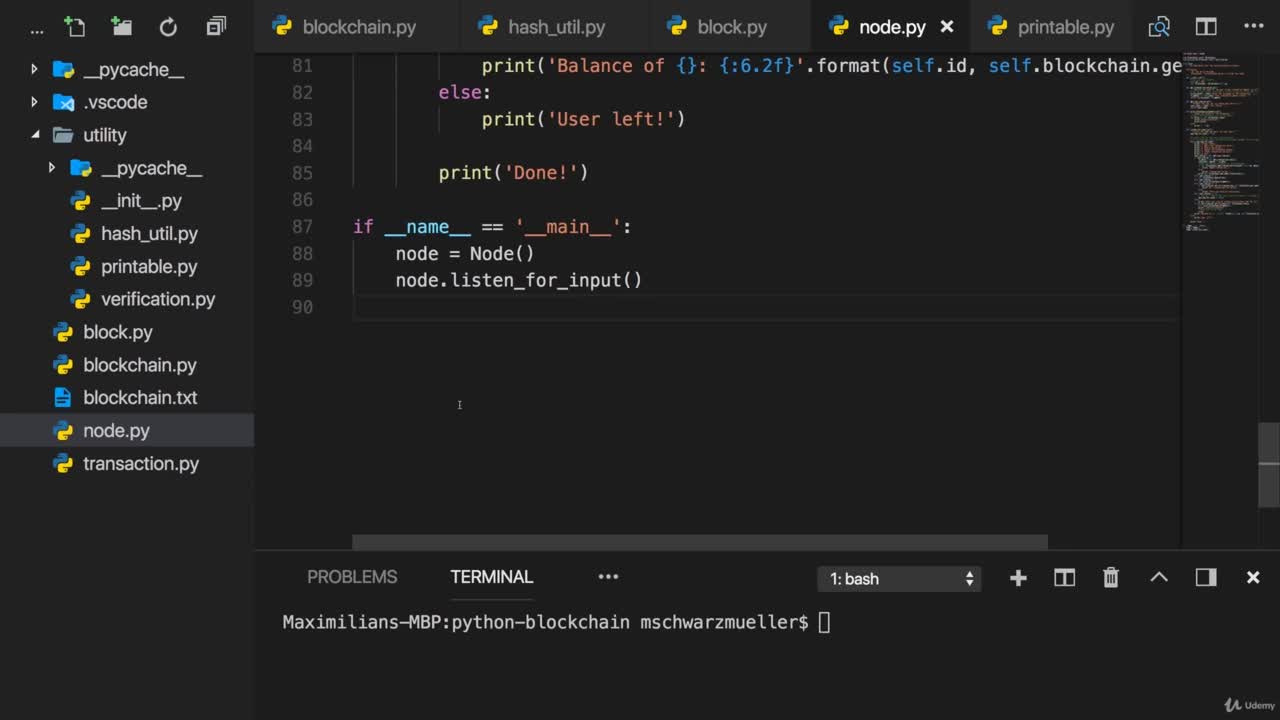Click the folder icon of .vscode
This screenshot has height=720, width=1280.
(63, 102)
